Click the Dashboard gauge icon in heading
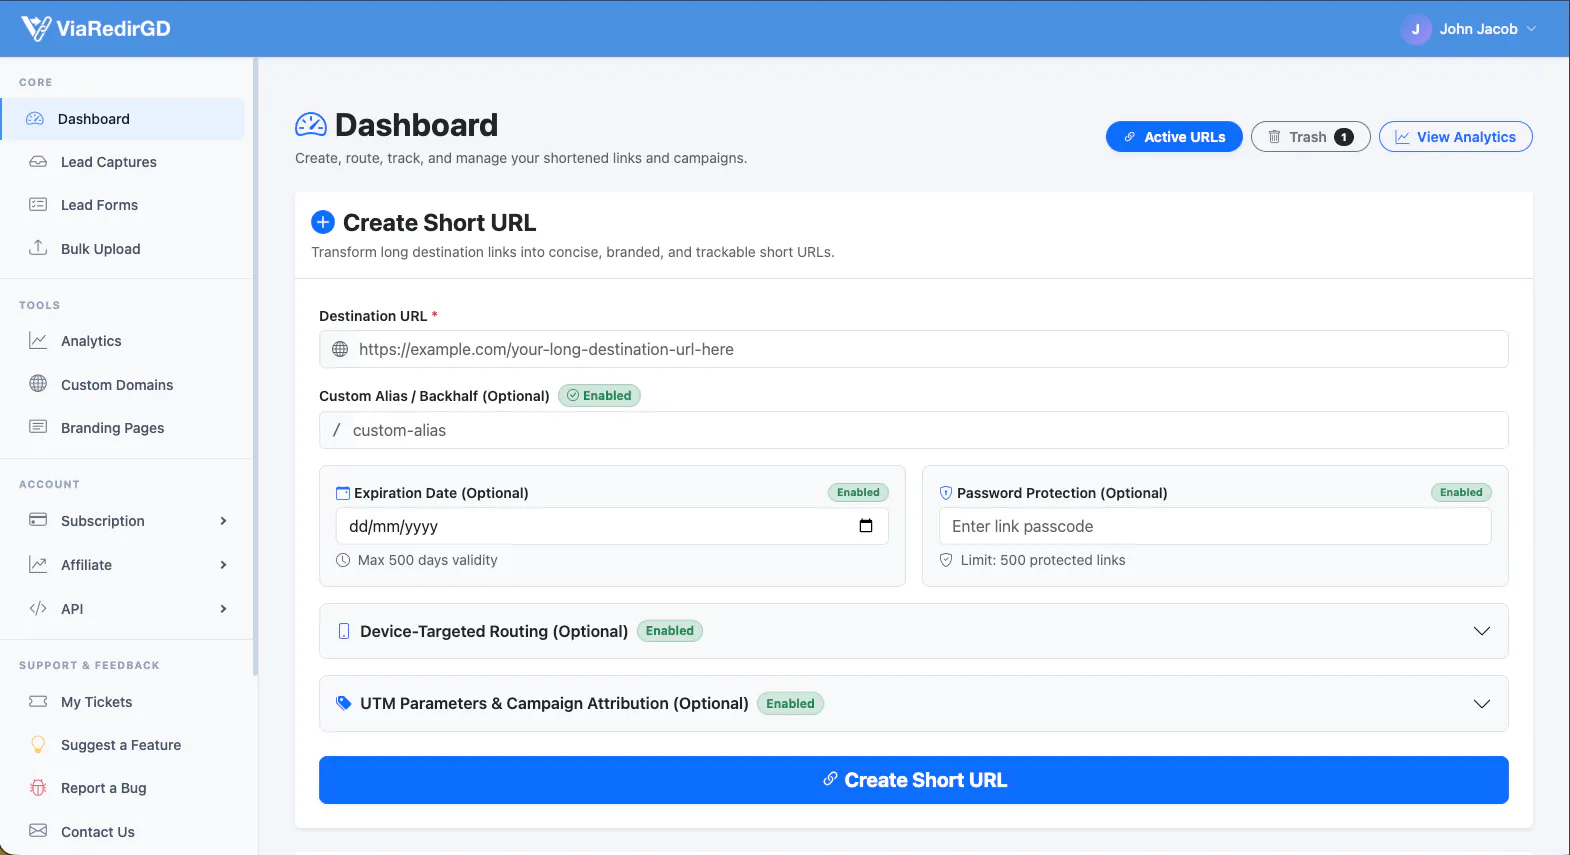Viewport: 1570px width, 855px height. (x=311, y=125)
